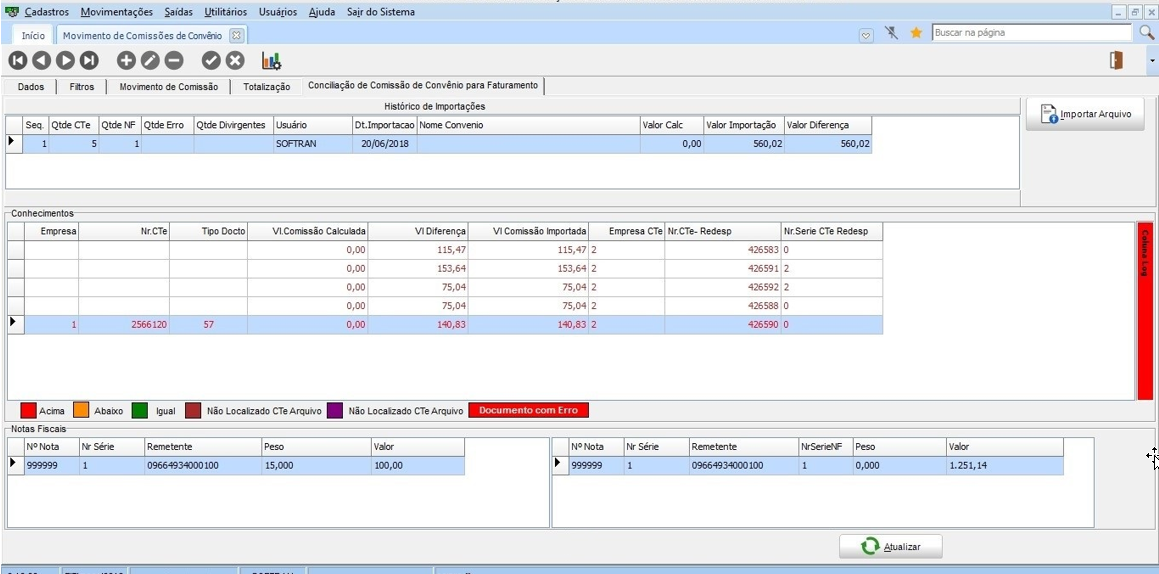Go to the previous record
1159x574 pixels.
point(41,61)
